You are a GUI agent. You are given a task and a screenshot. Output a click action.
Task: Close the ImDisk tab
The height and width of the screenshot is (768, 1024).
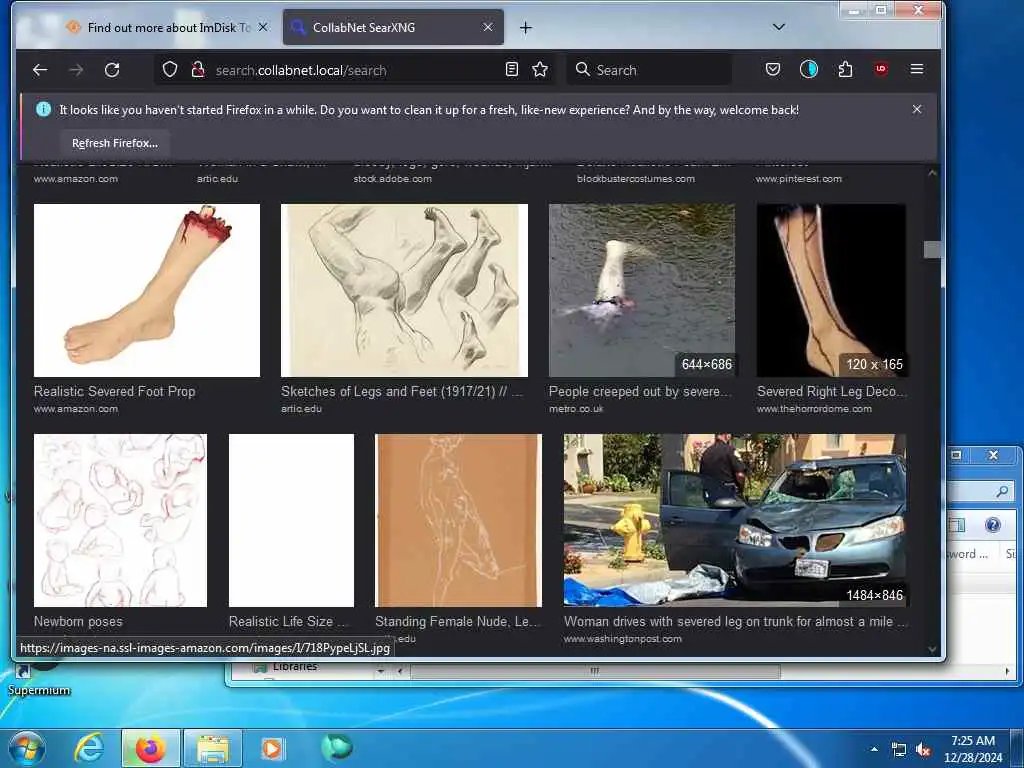tap(263, 27)
